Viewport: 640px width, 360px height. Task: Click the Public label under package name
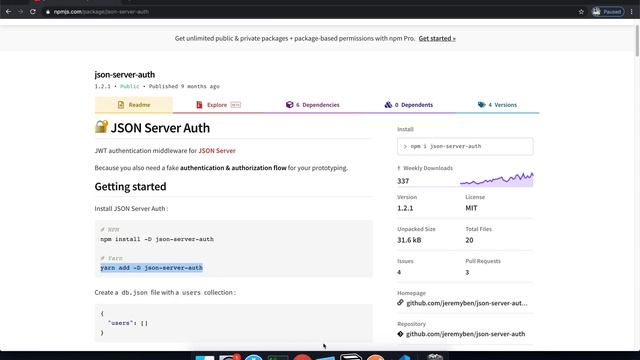pyautogui.click(x=129, y=87)
